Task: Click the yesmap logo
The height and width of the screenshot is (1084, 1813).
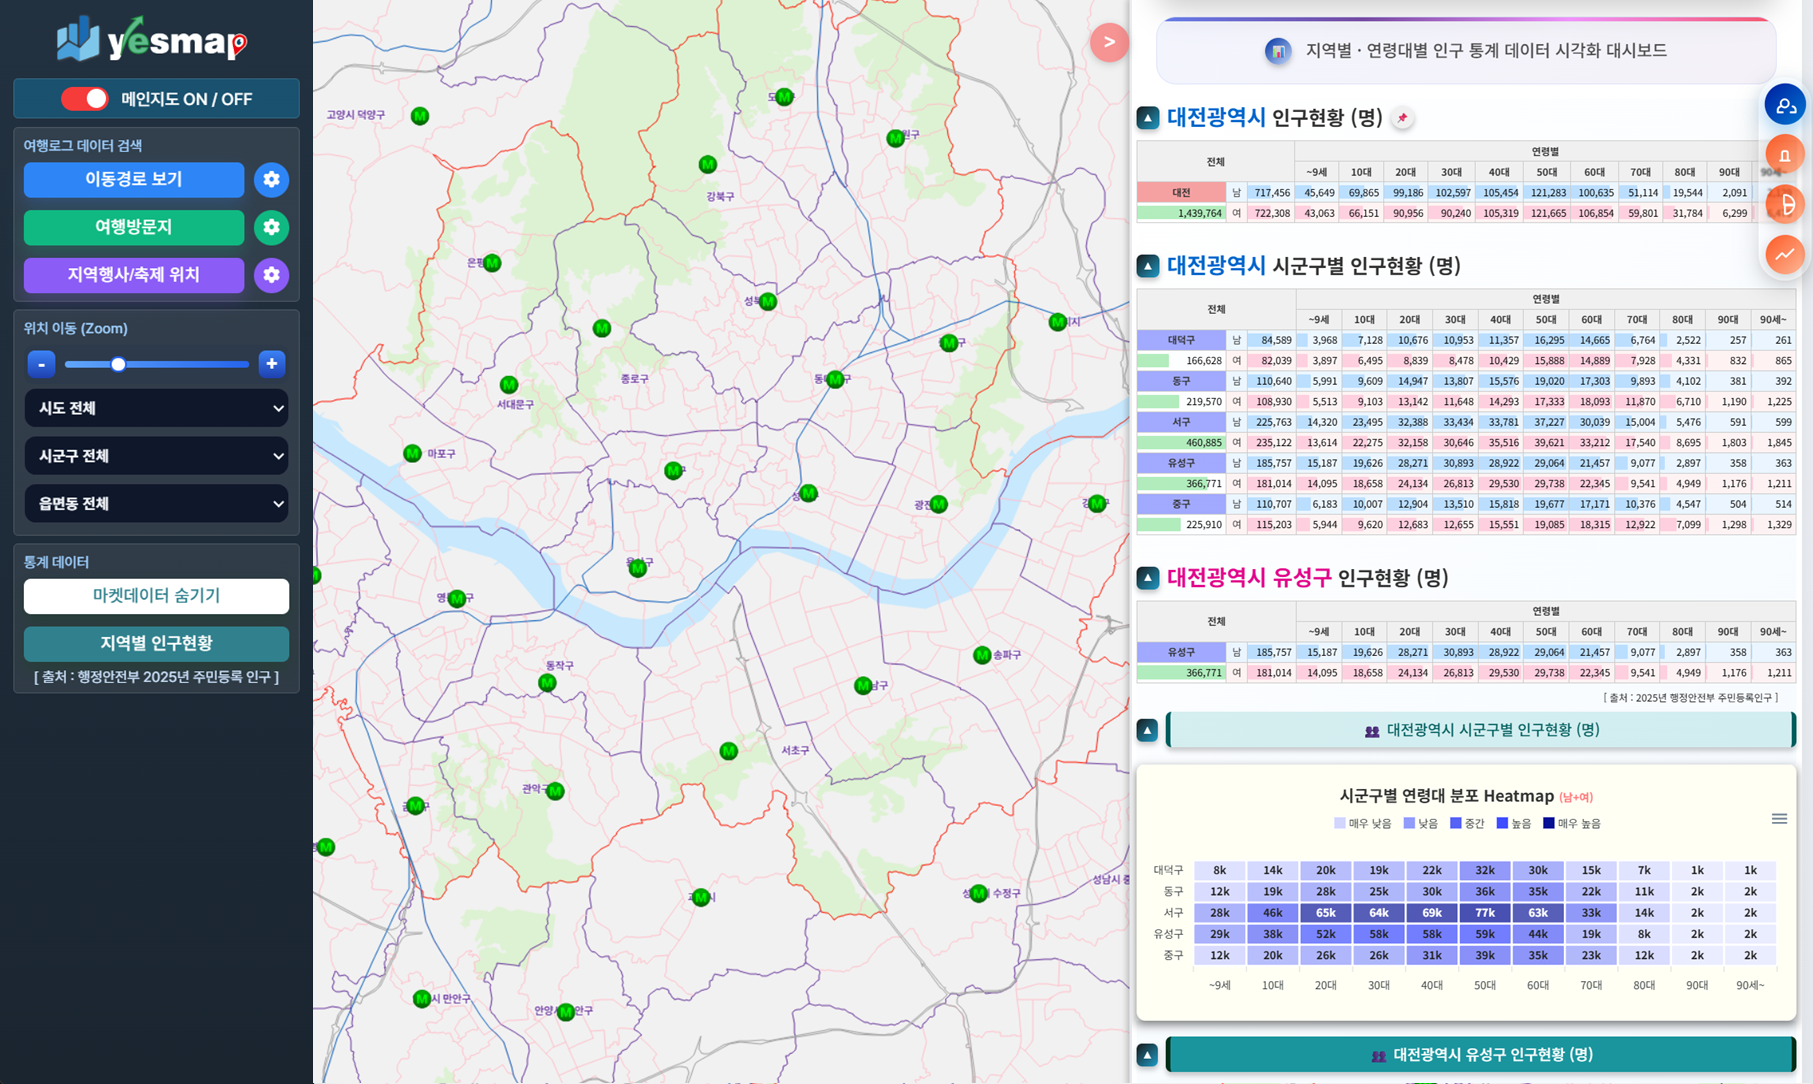Action: click(x=152, y=40)
